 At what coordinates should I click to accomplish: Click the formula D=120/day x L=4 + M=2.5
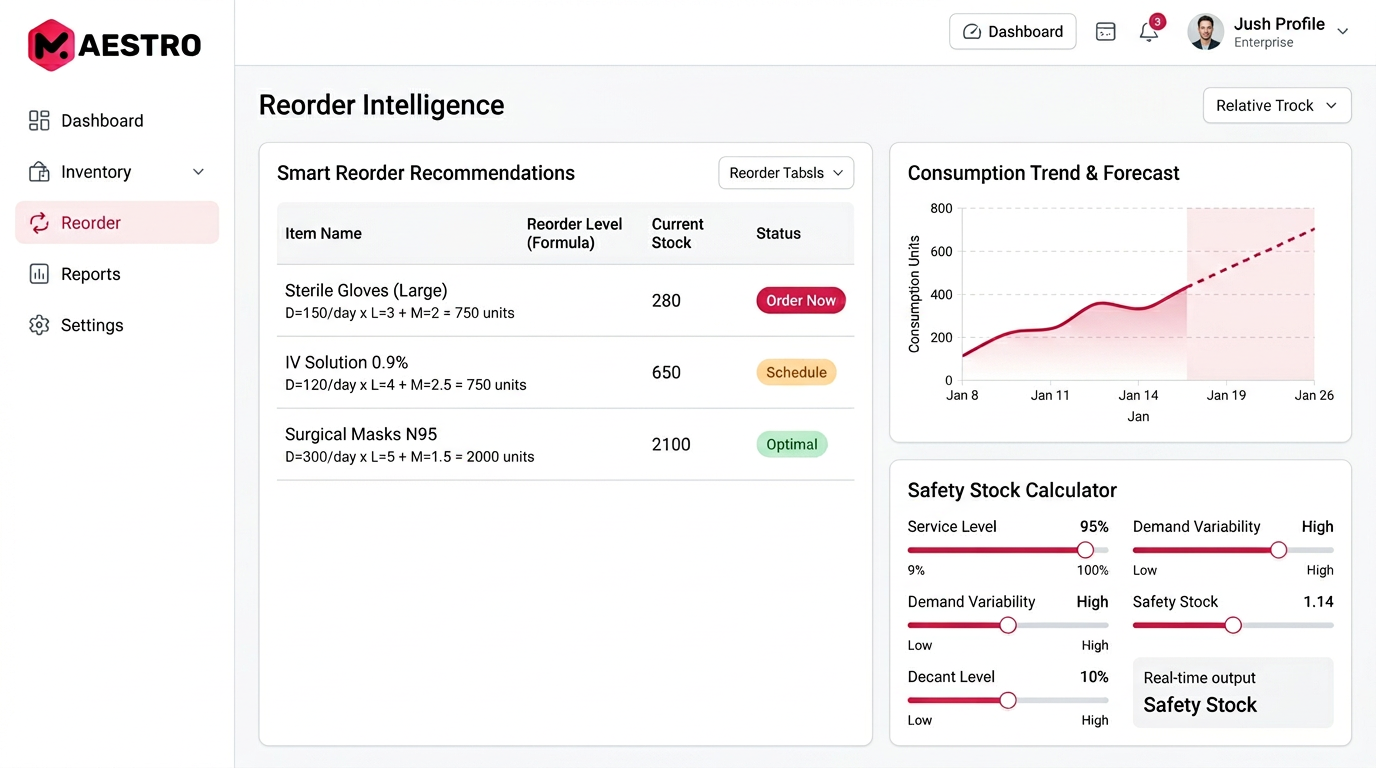click(x=406, y=385)
